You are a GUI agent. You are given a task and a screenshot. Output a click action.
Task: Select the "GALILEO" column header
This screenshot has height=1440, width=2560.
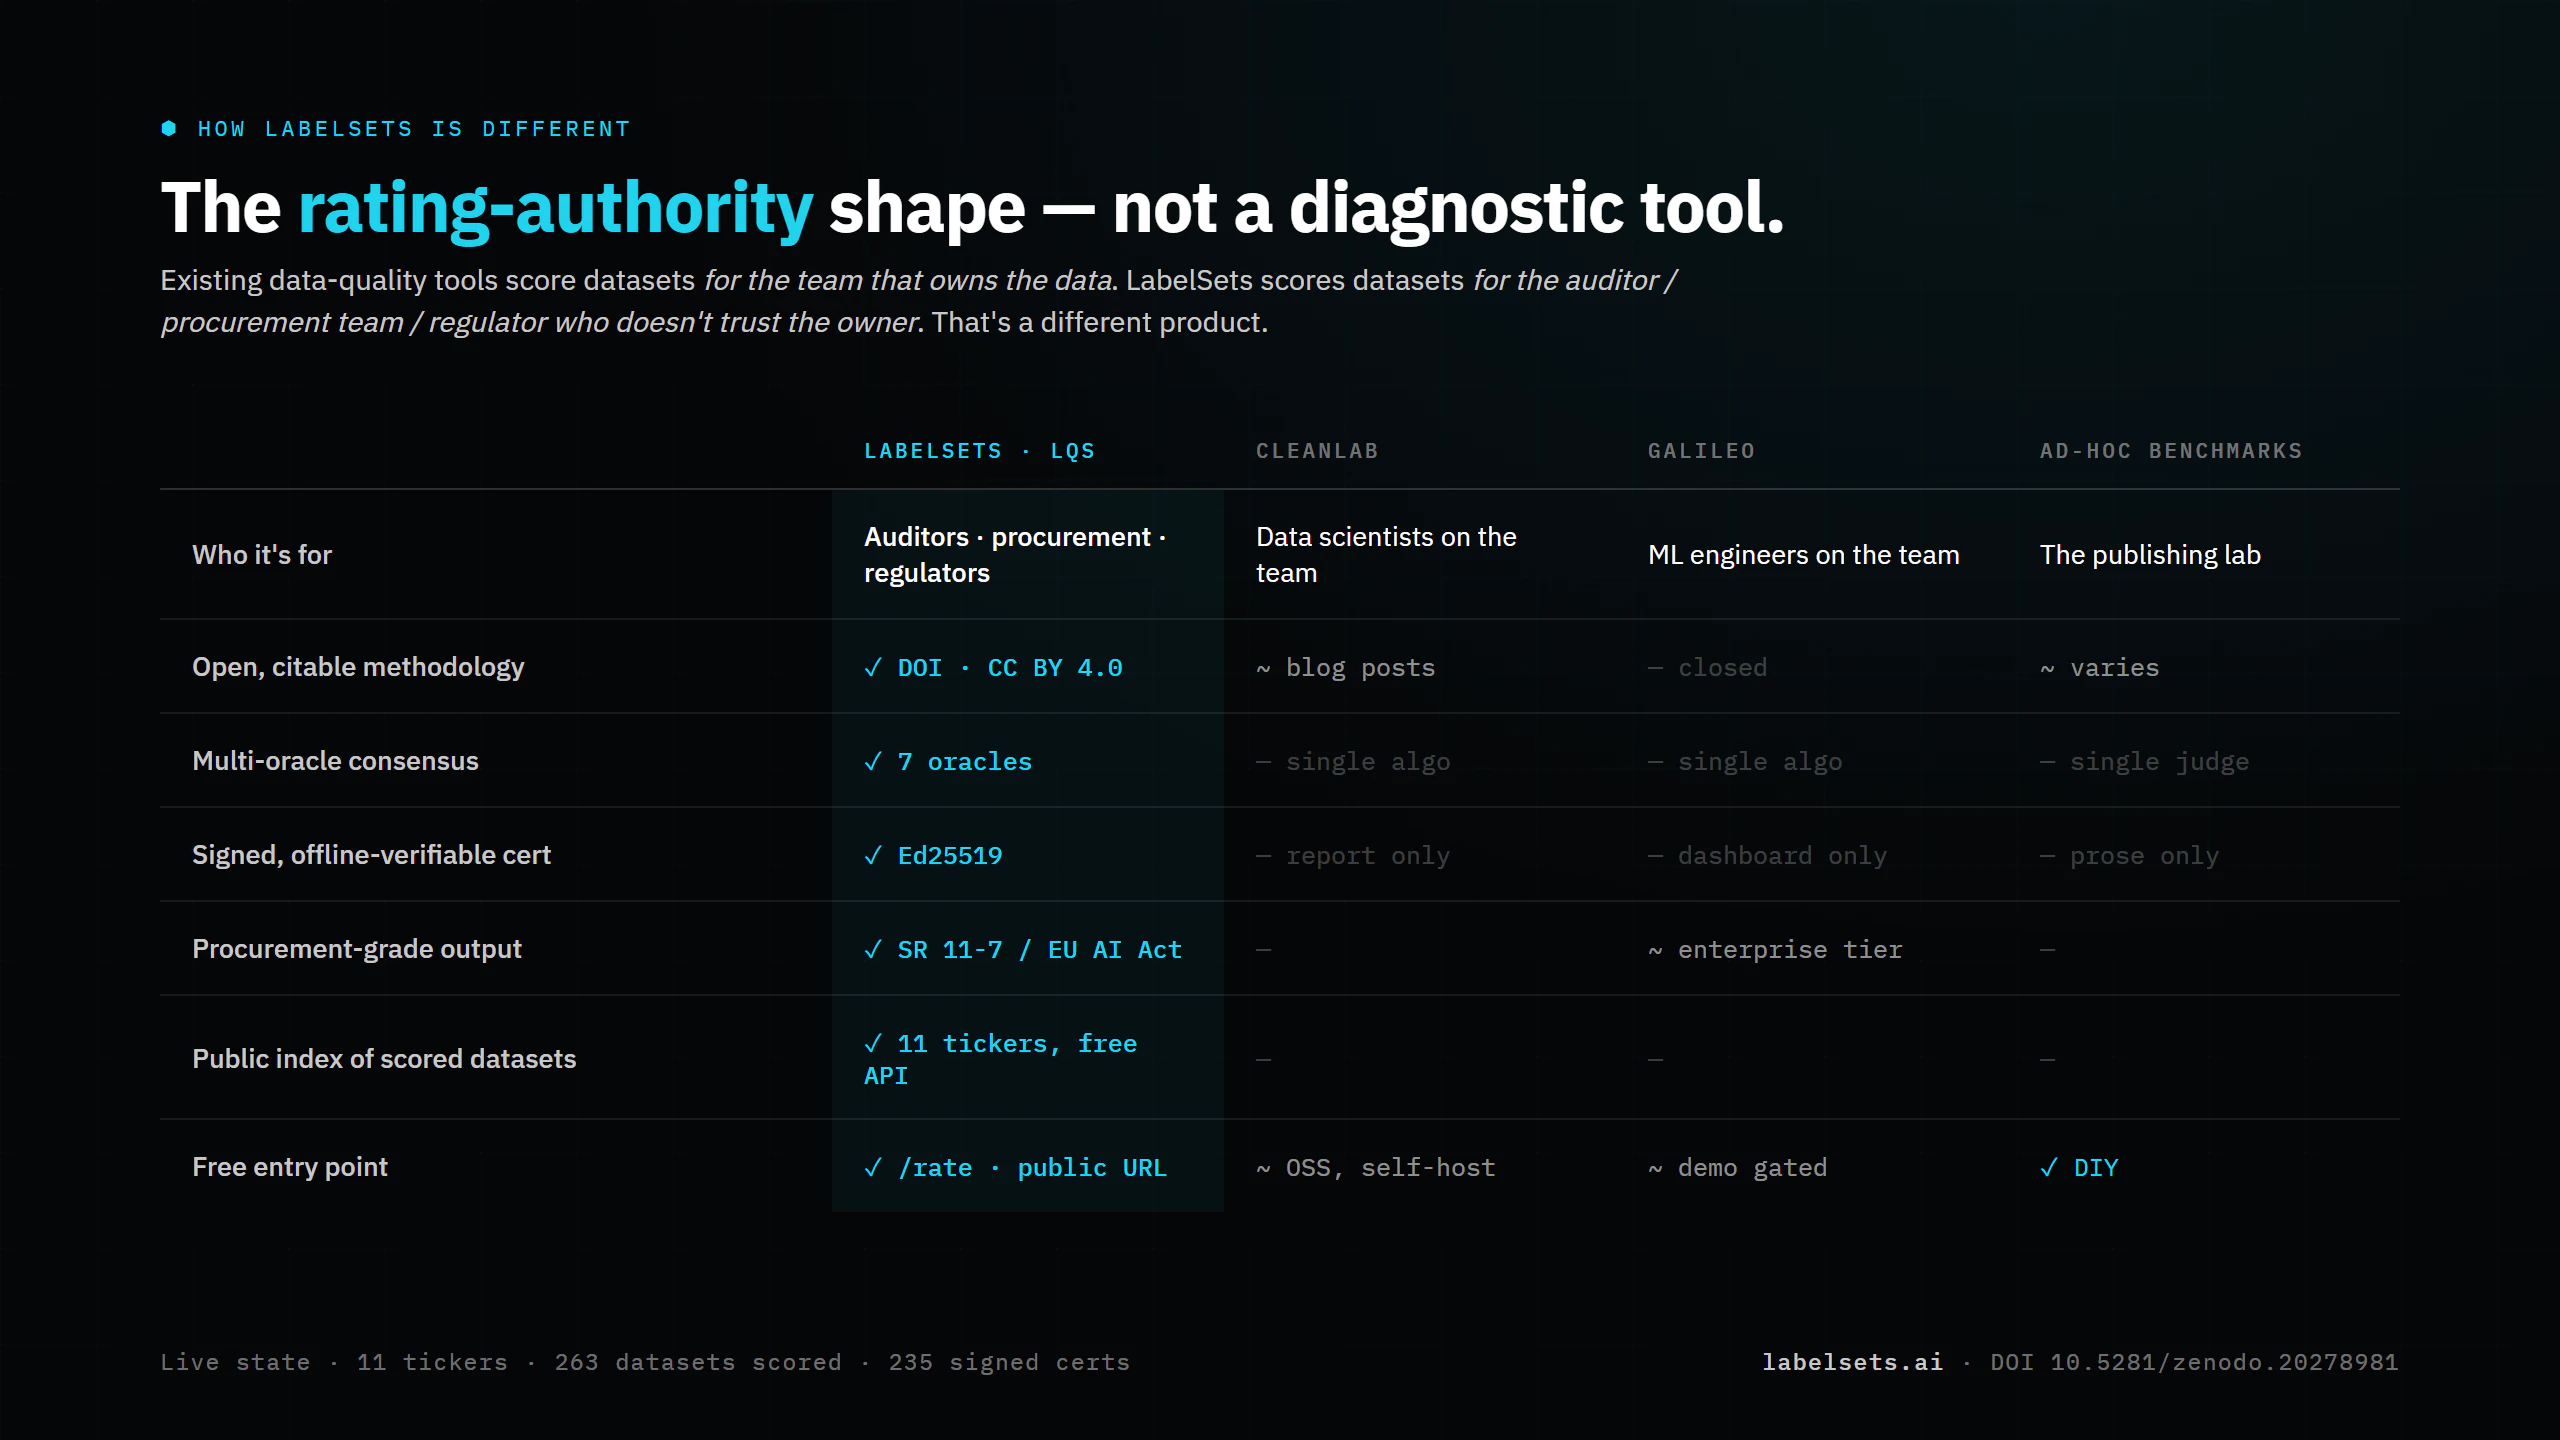click(1701, 451)
